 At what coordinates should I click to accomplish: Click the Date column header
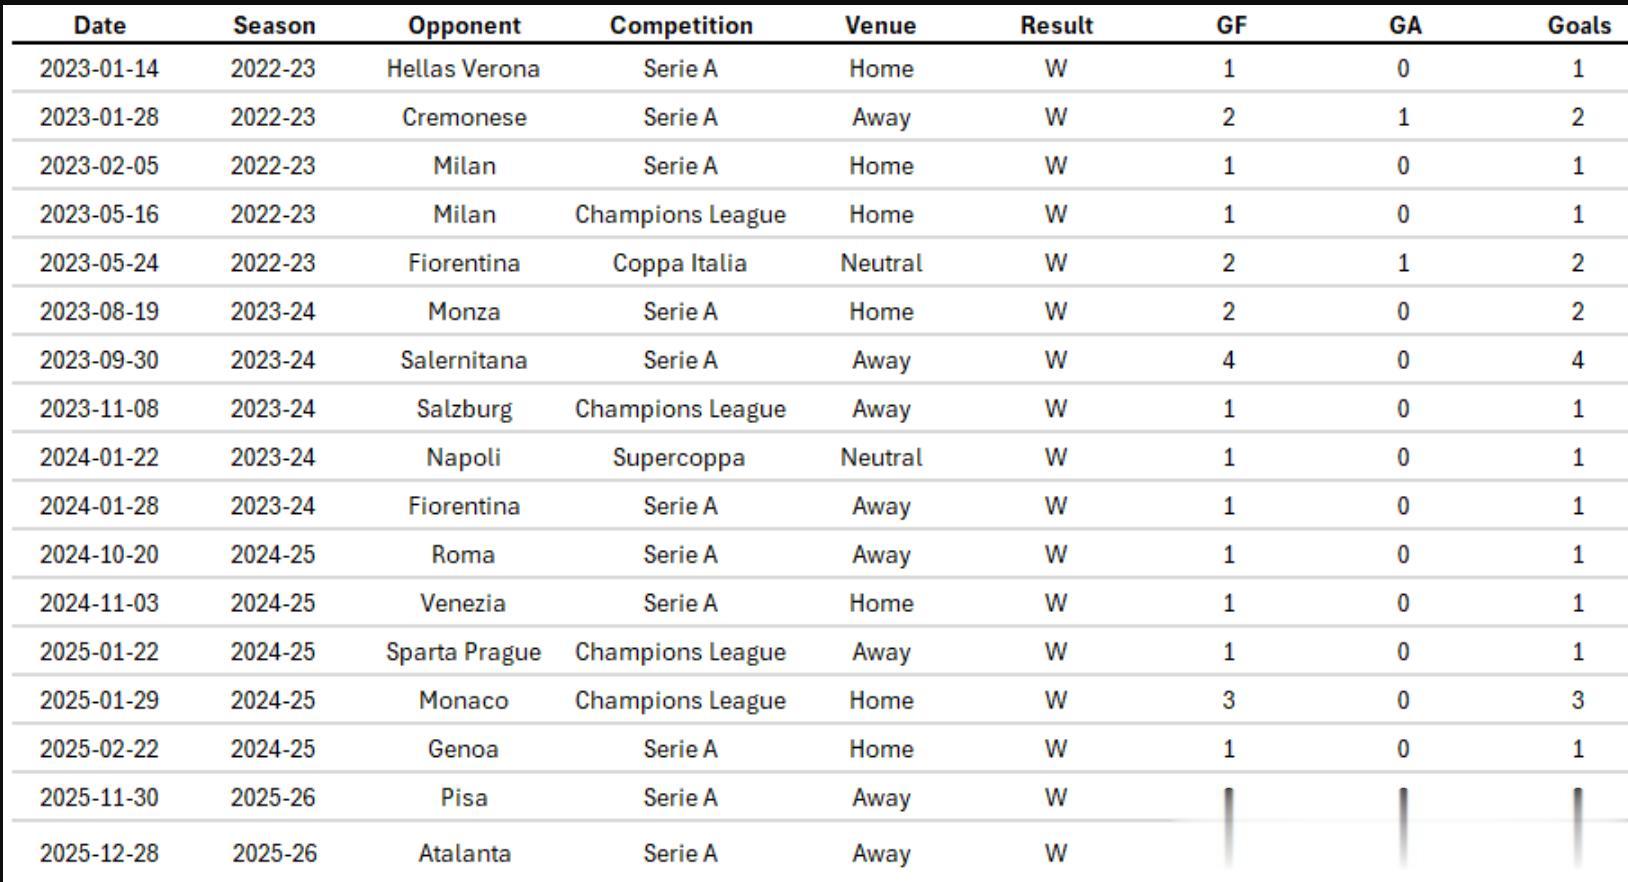pyautogui.click(x=99, y=25)
